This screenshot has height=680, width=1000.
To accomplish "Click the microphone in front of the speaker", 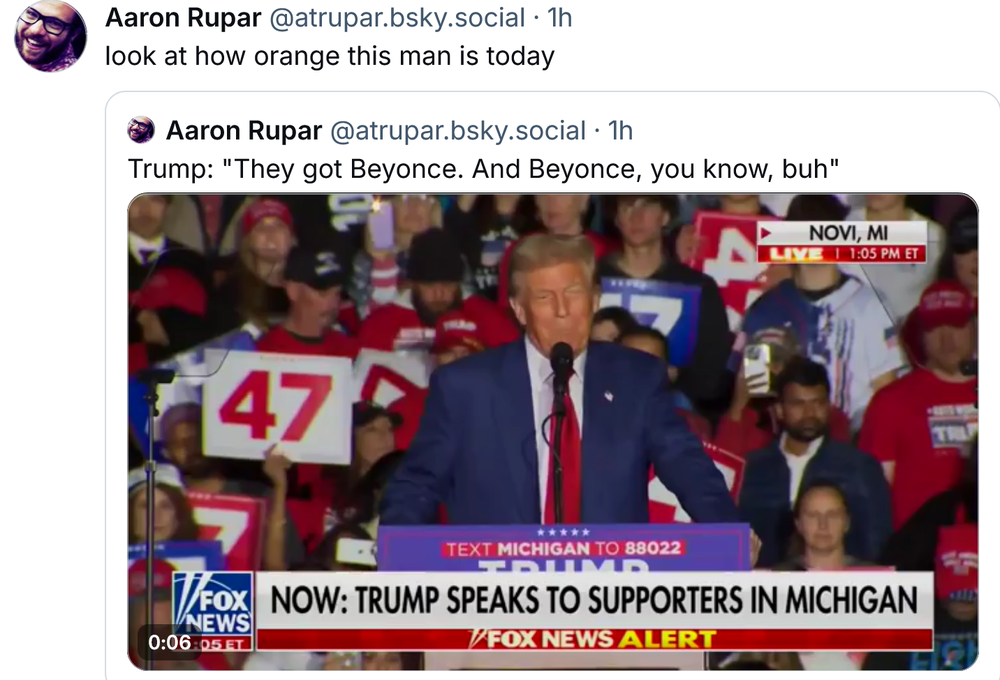I will pos(562,362).
